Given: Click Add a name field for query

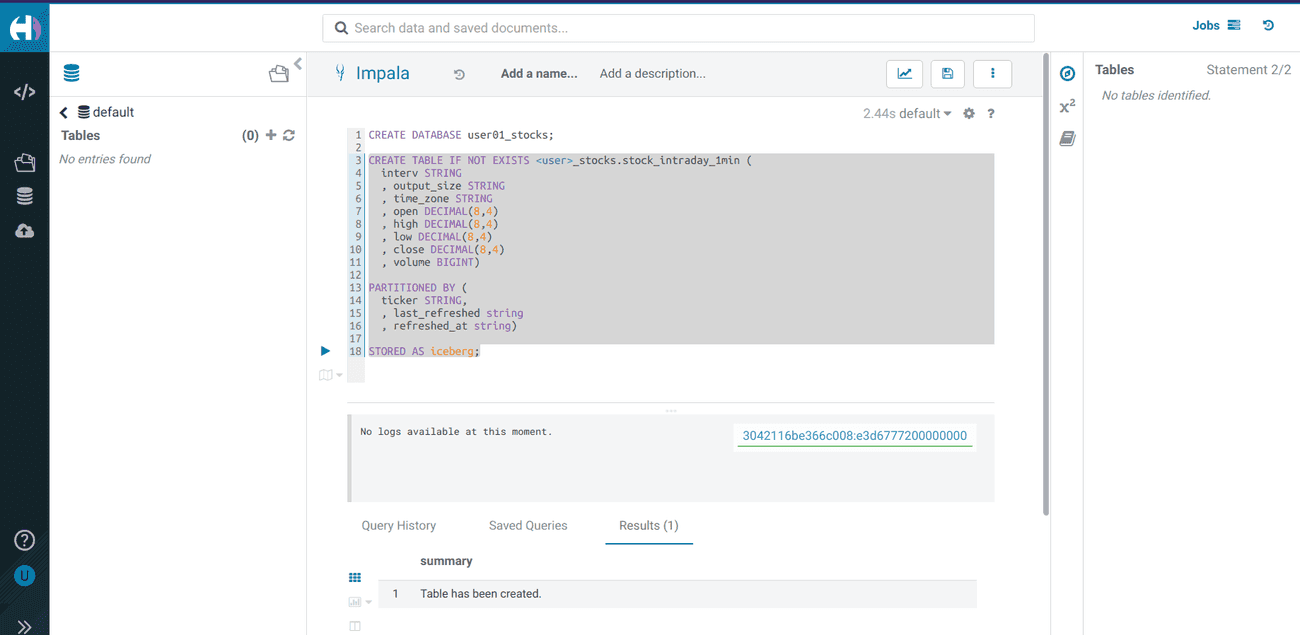Looking at the screenshot, I should tap(539, 74).
